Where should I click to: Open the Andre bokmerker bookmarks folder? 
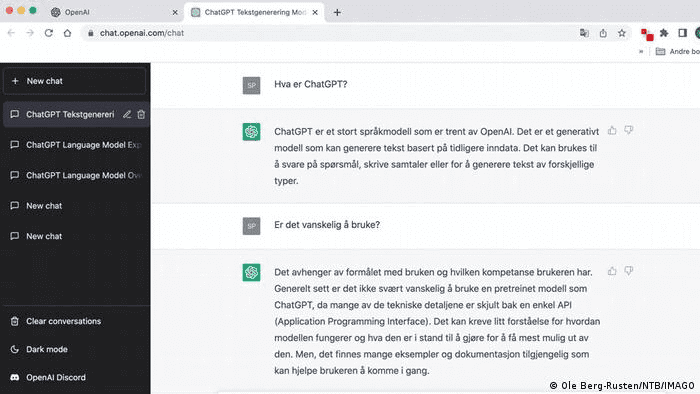tap(677, 52)
